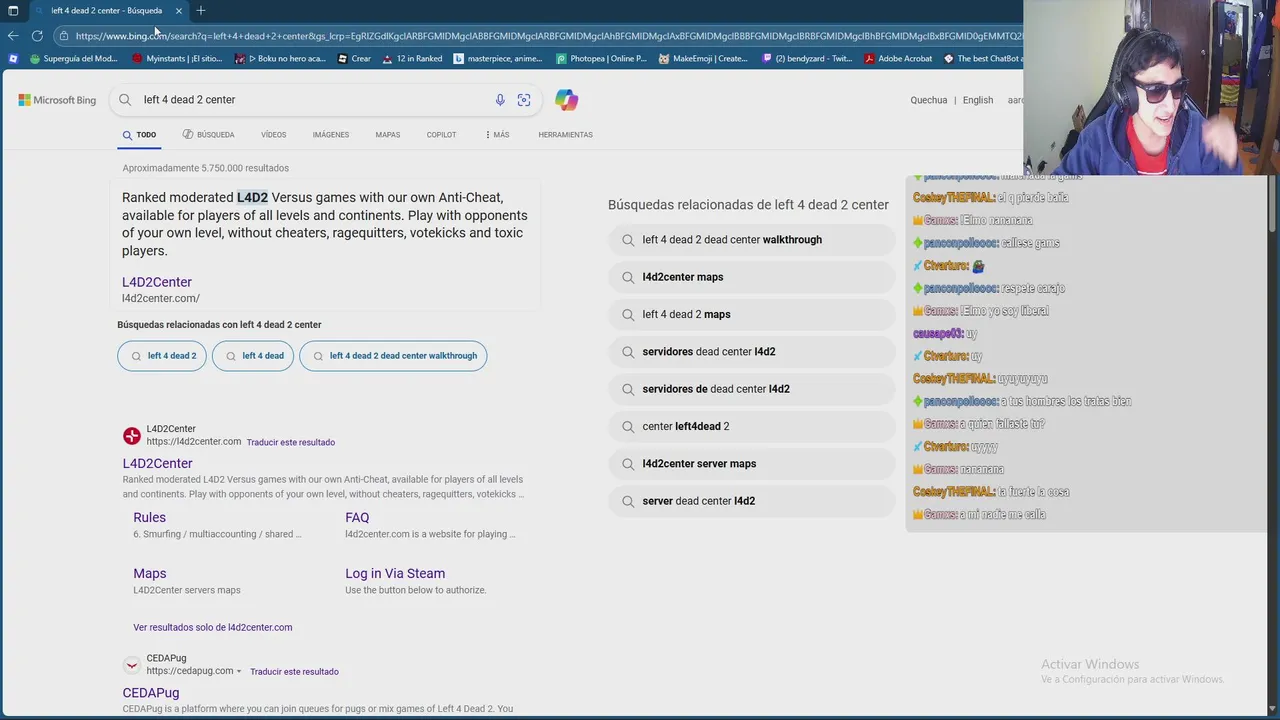Open Adobe Acrobat bookmark
Viewport: 1280px width, 720px height.
(x=898, y=59)
